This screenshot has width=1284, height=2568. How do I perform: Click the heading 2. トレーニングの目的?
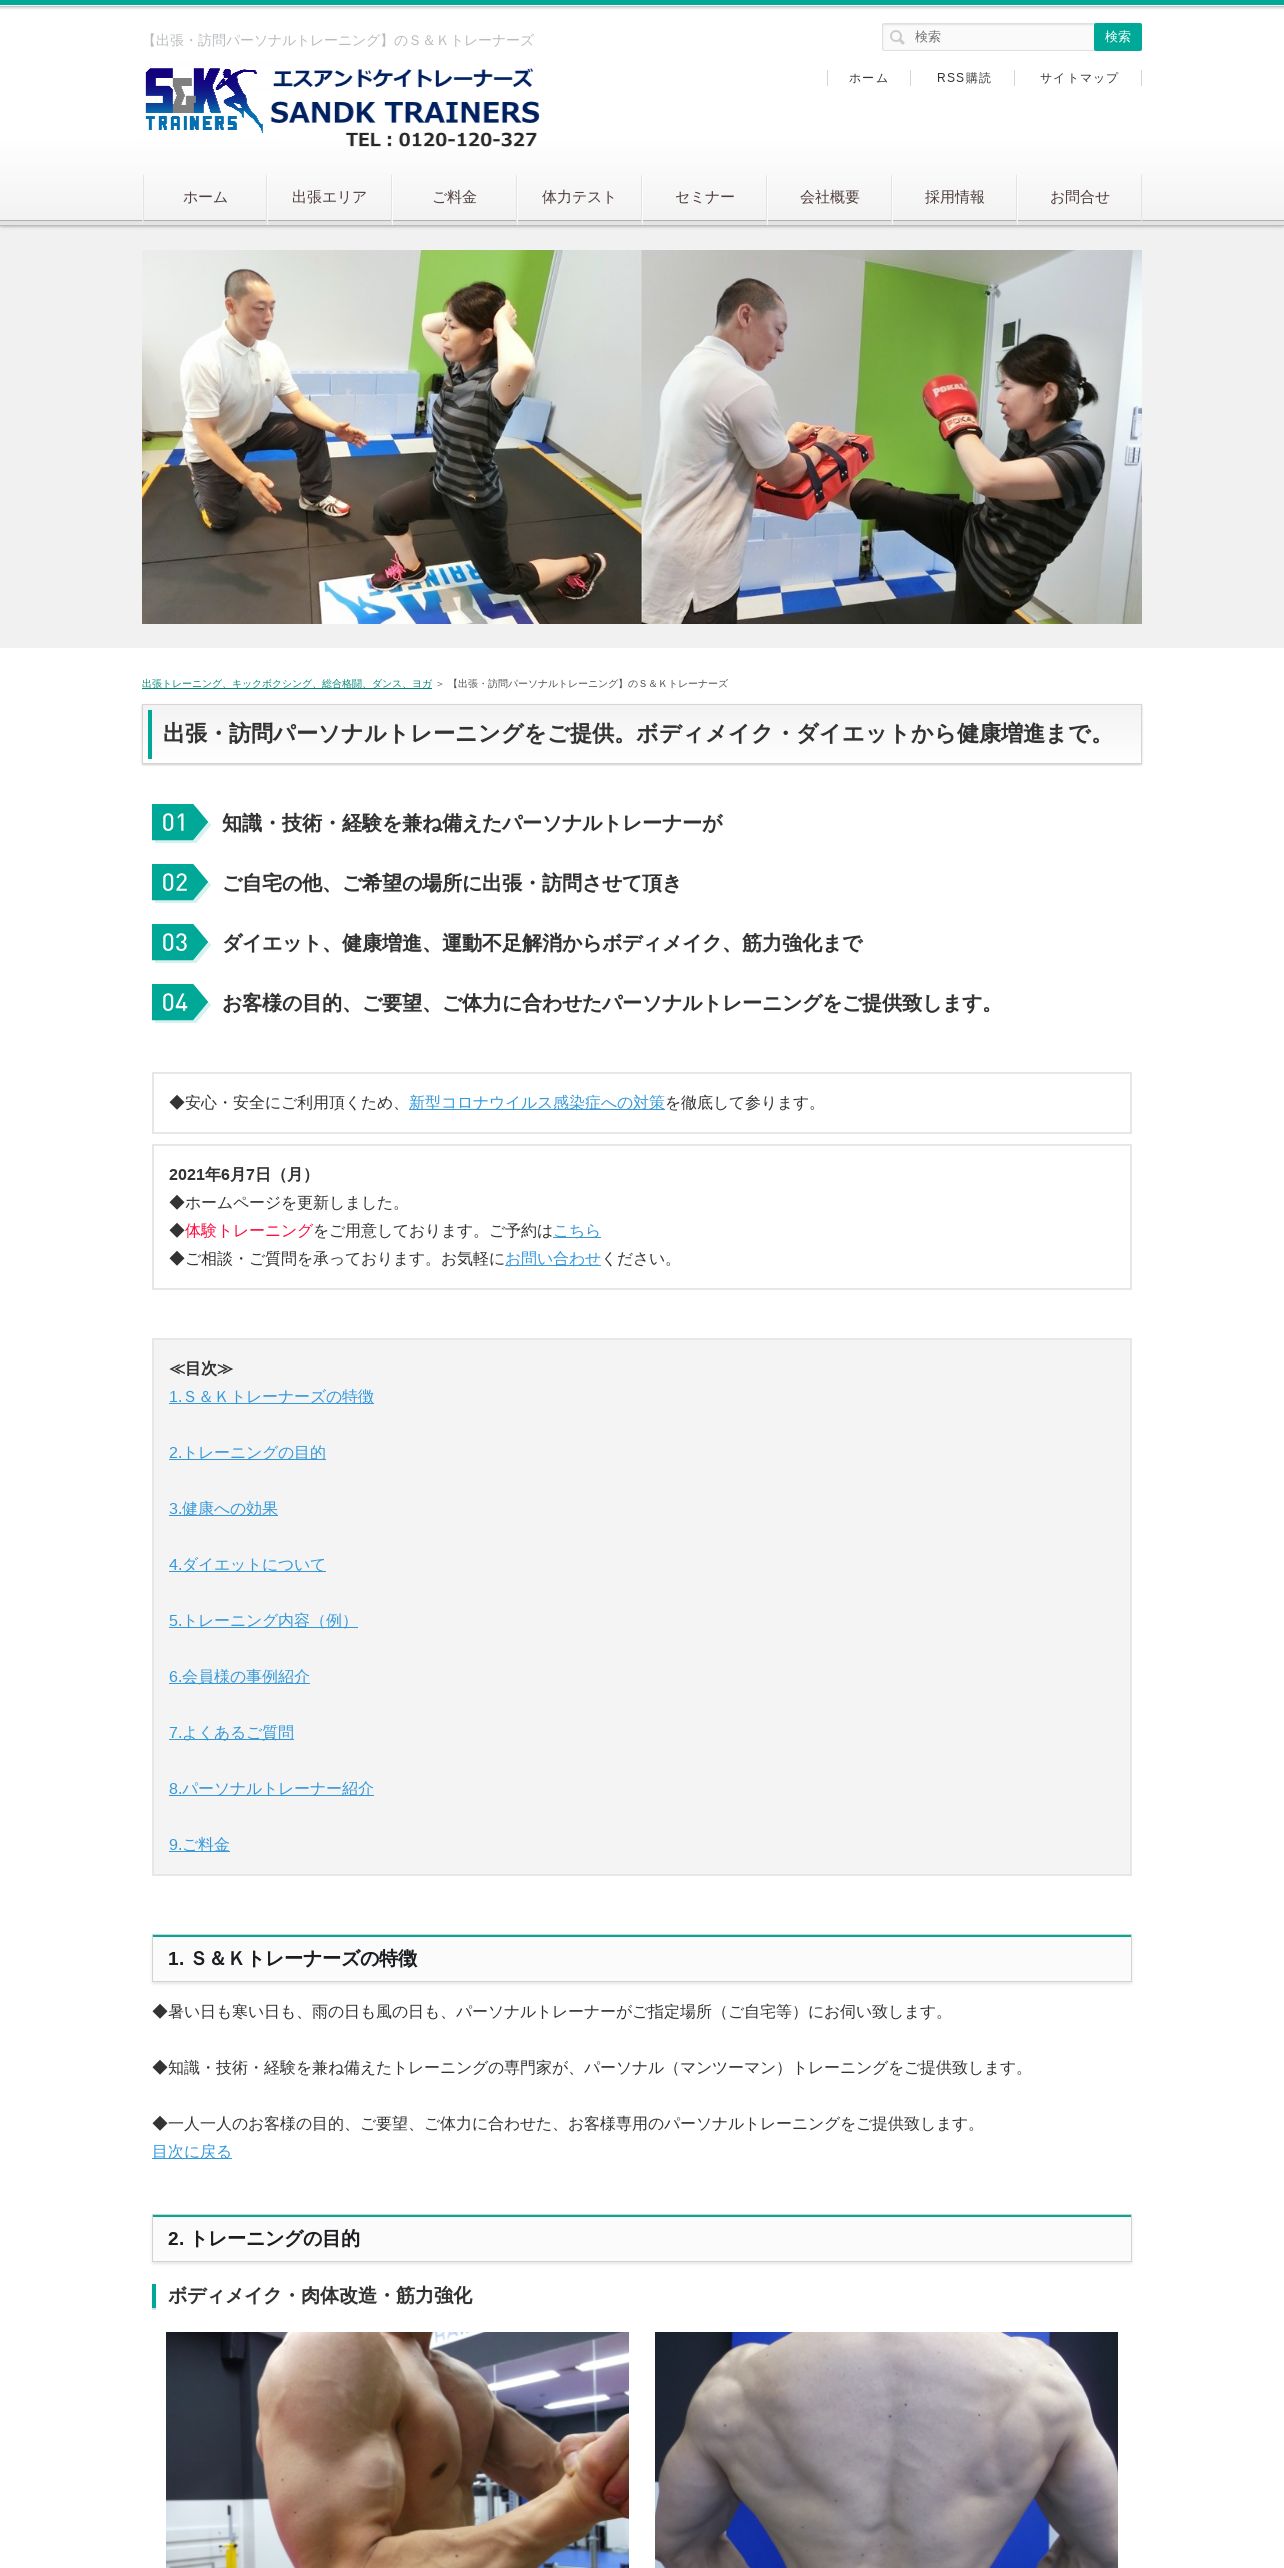click(264, 2238)
